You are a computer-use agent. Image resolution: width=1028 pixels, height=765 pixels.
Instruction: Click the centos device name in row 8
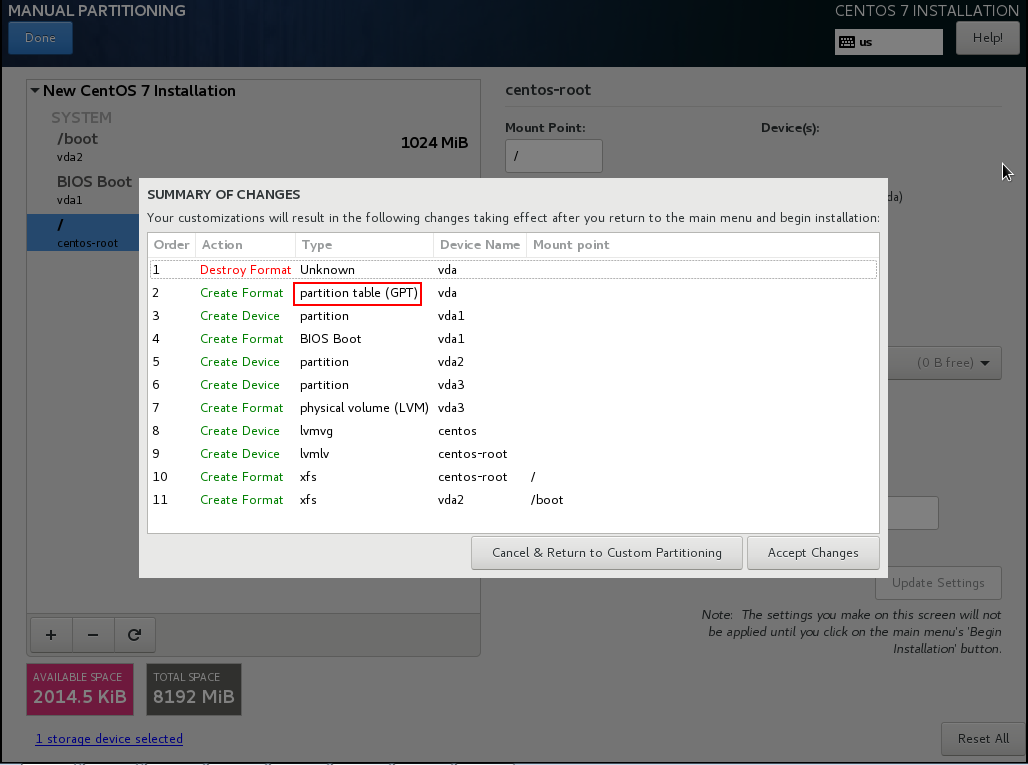(457, 431)
